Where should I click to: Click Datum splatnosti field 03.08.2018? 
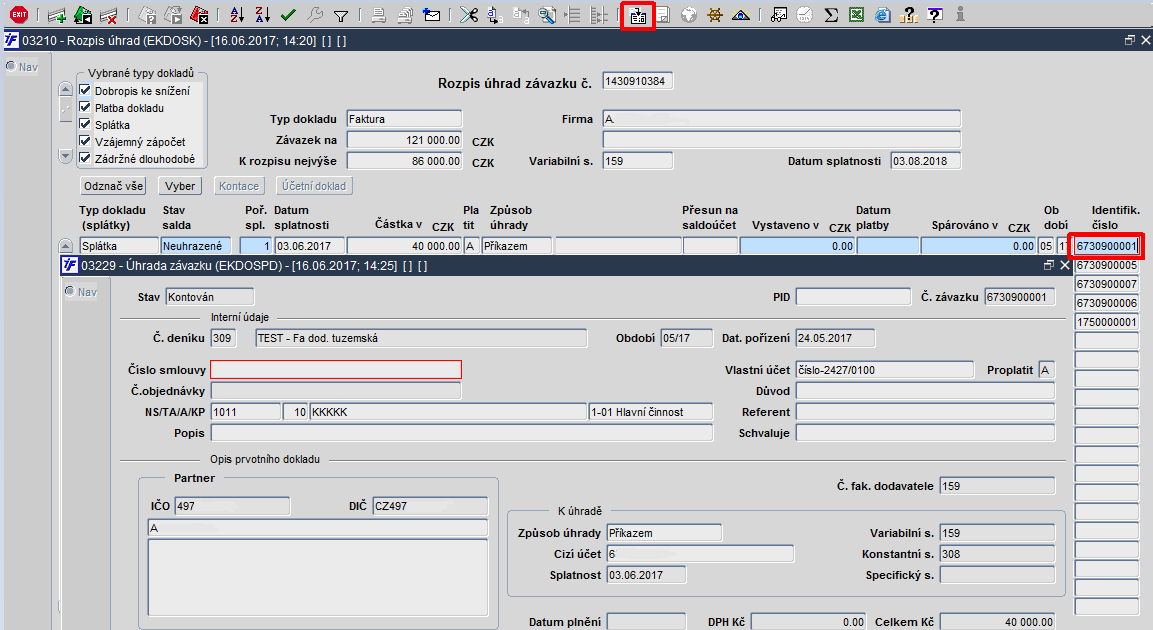pos(926,160)
